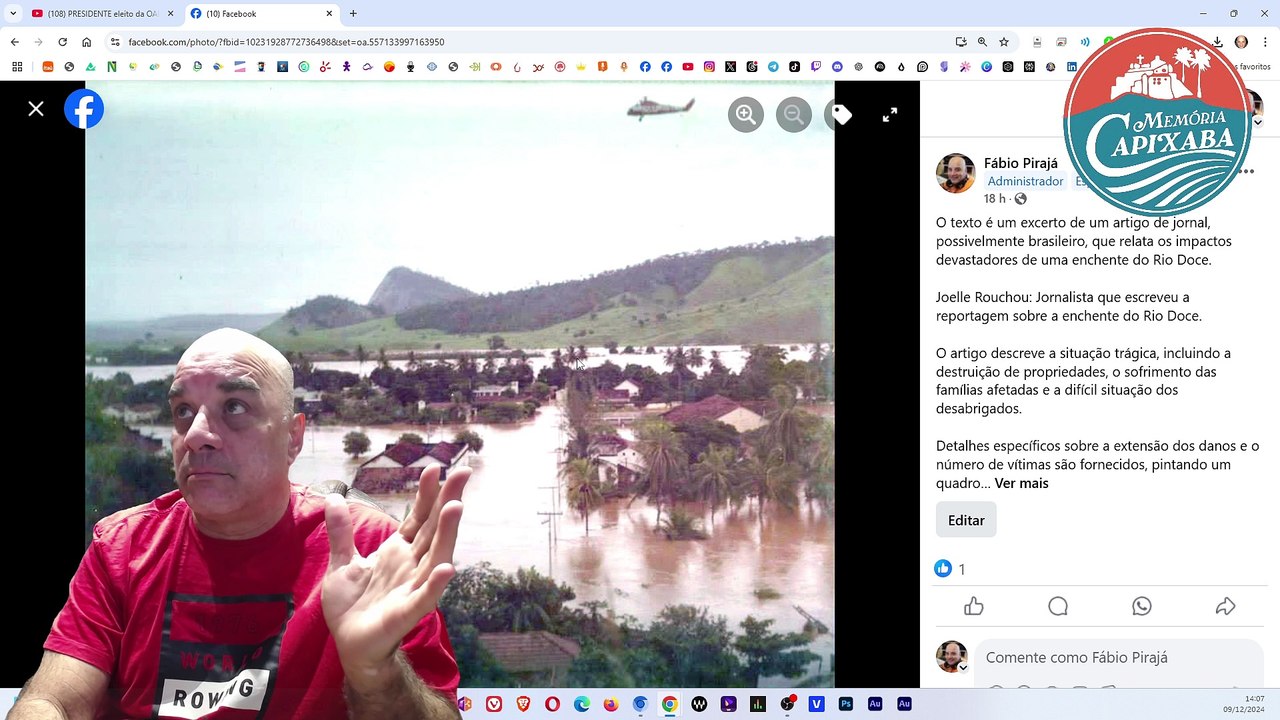Open the Telegram bookmark
The height and width of the screenshot is (720, 1280).
[x=773, y=67]
